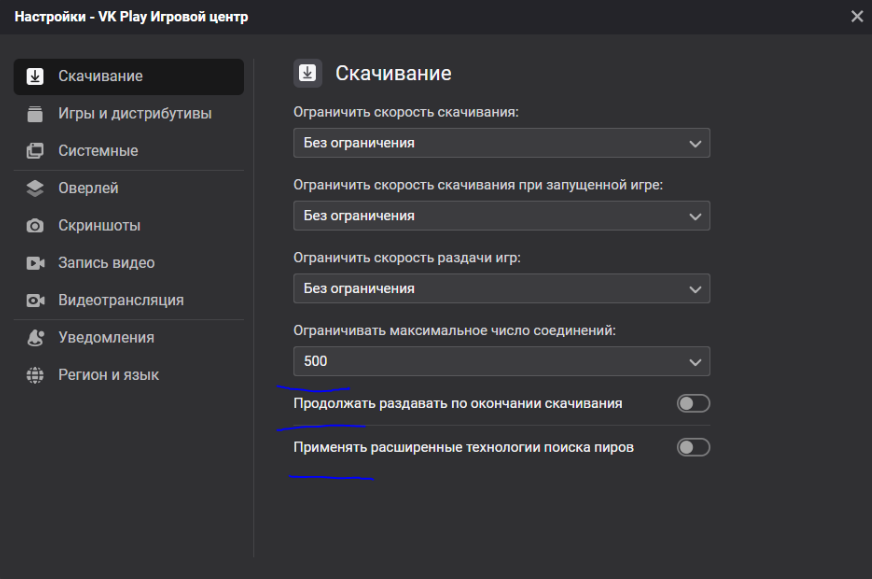
Task: Enable continue seeding after download toggle
Action: [693, 404]
